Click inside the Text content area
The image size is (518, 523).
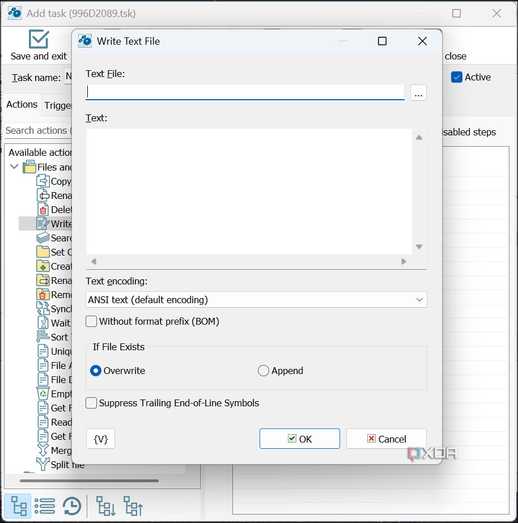(249, 191)
